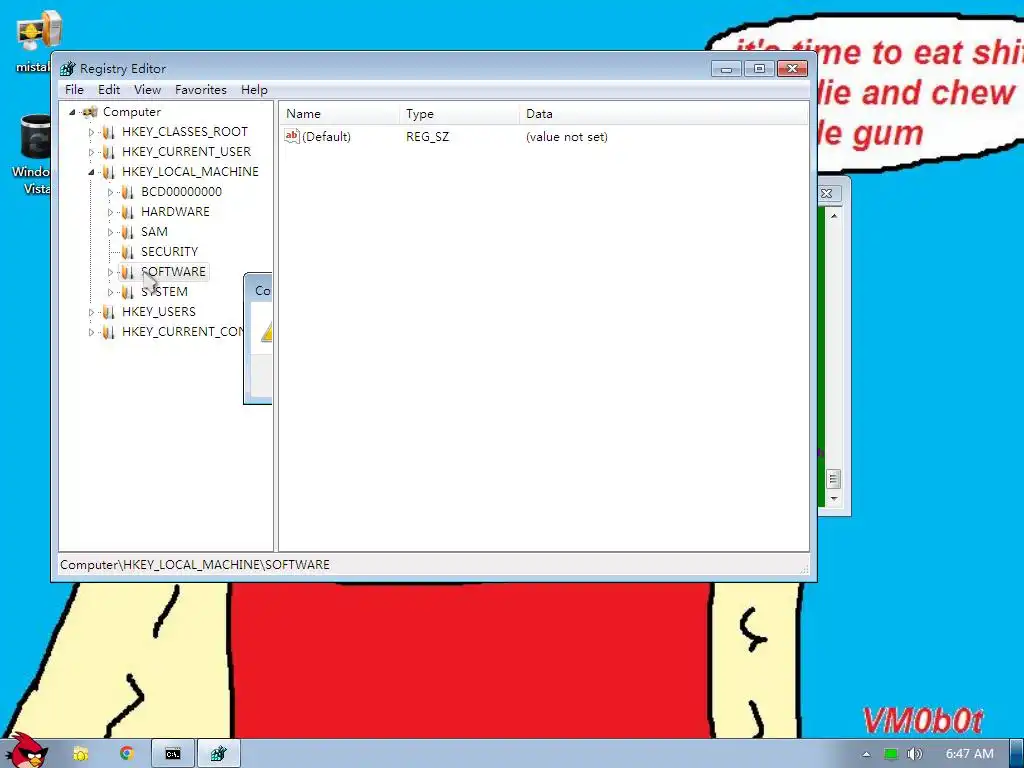Open the Favorites menu

(200, 89)
